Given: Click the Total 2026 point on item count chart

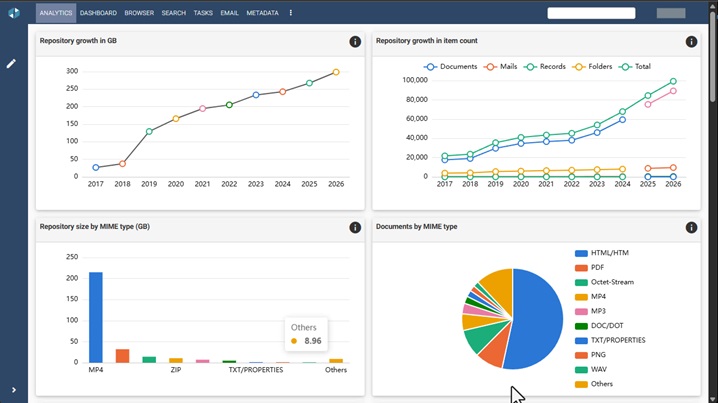Looking at the screenshot, I should (673, 82).
